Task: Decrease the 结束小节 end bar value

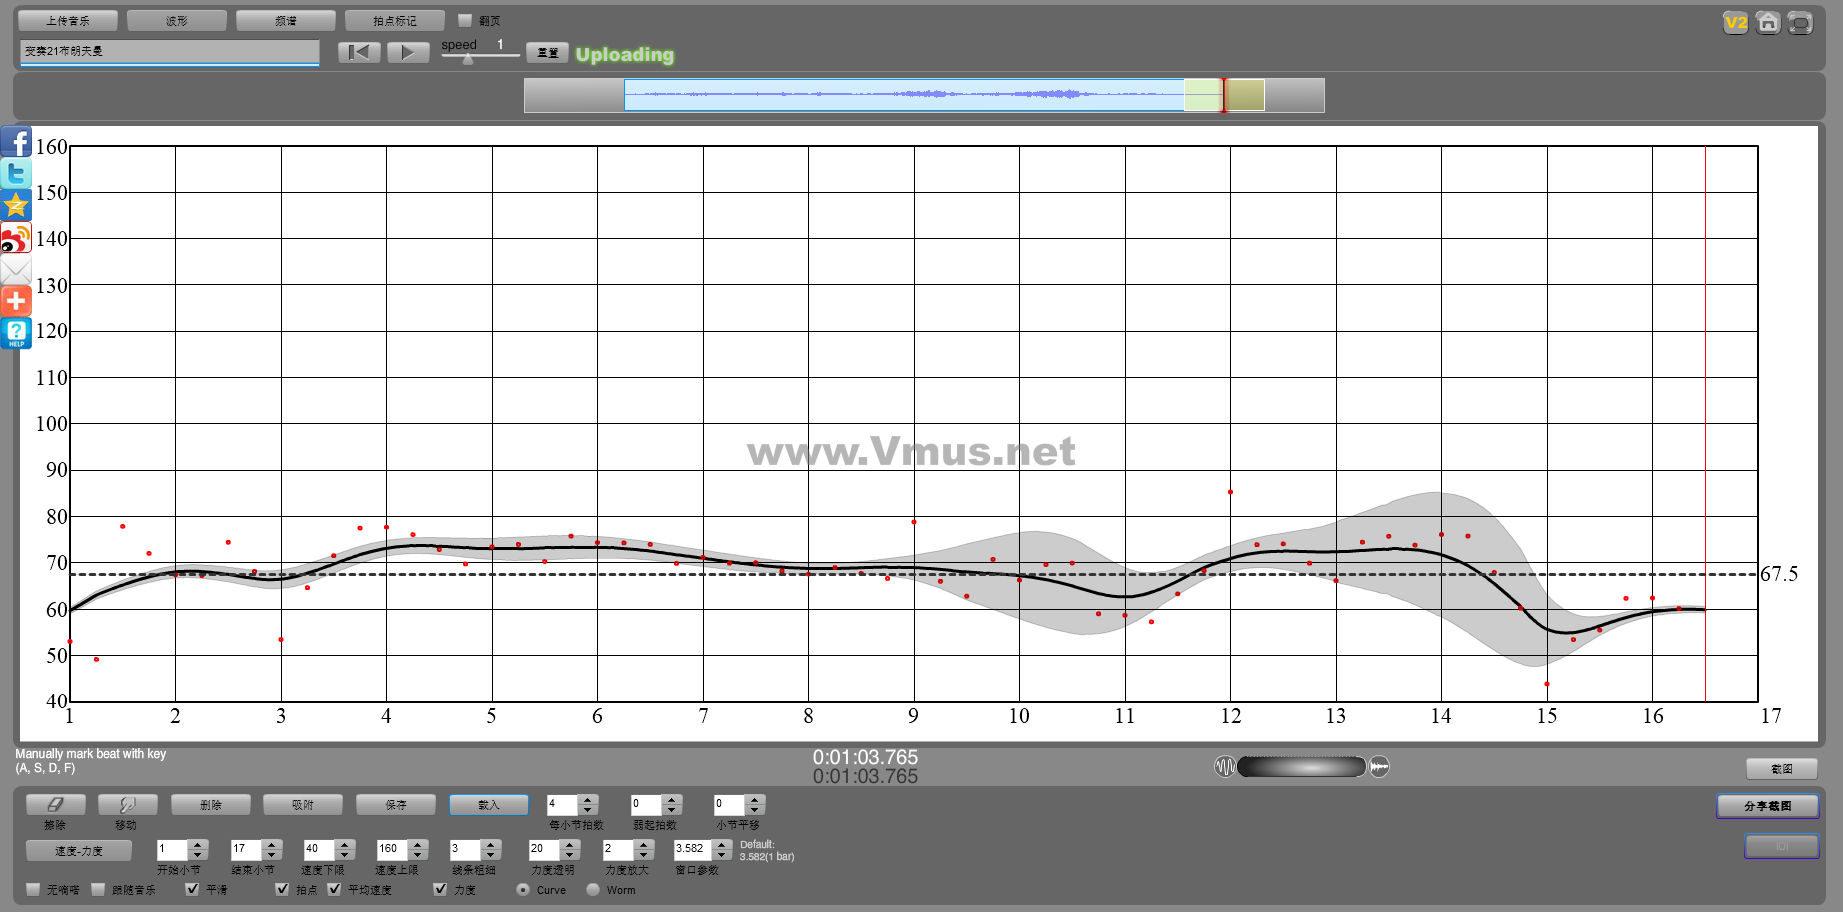Action: tap(271, 855)
